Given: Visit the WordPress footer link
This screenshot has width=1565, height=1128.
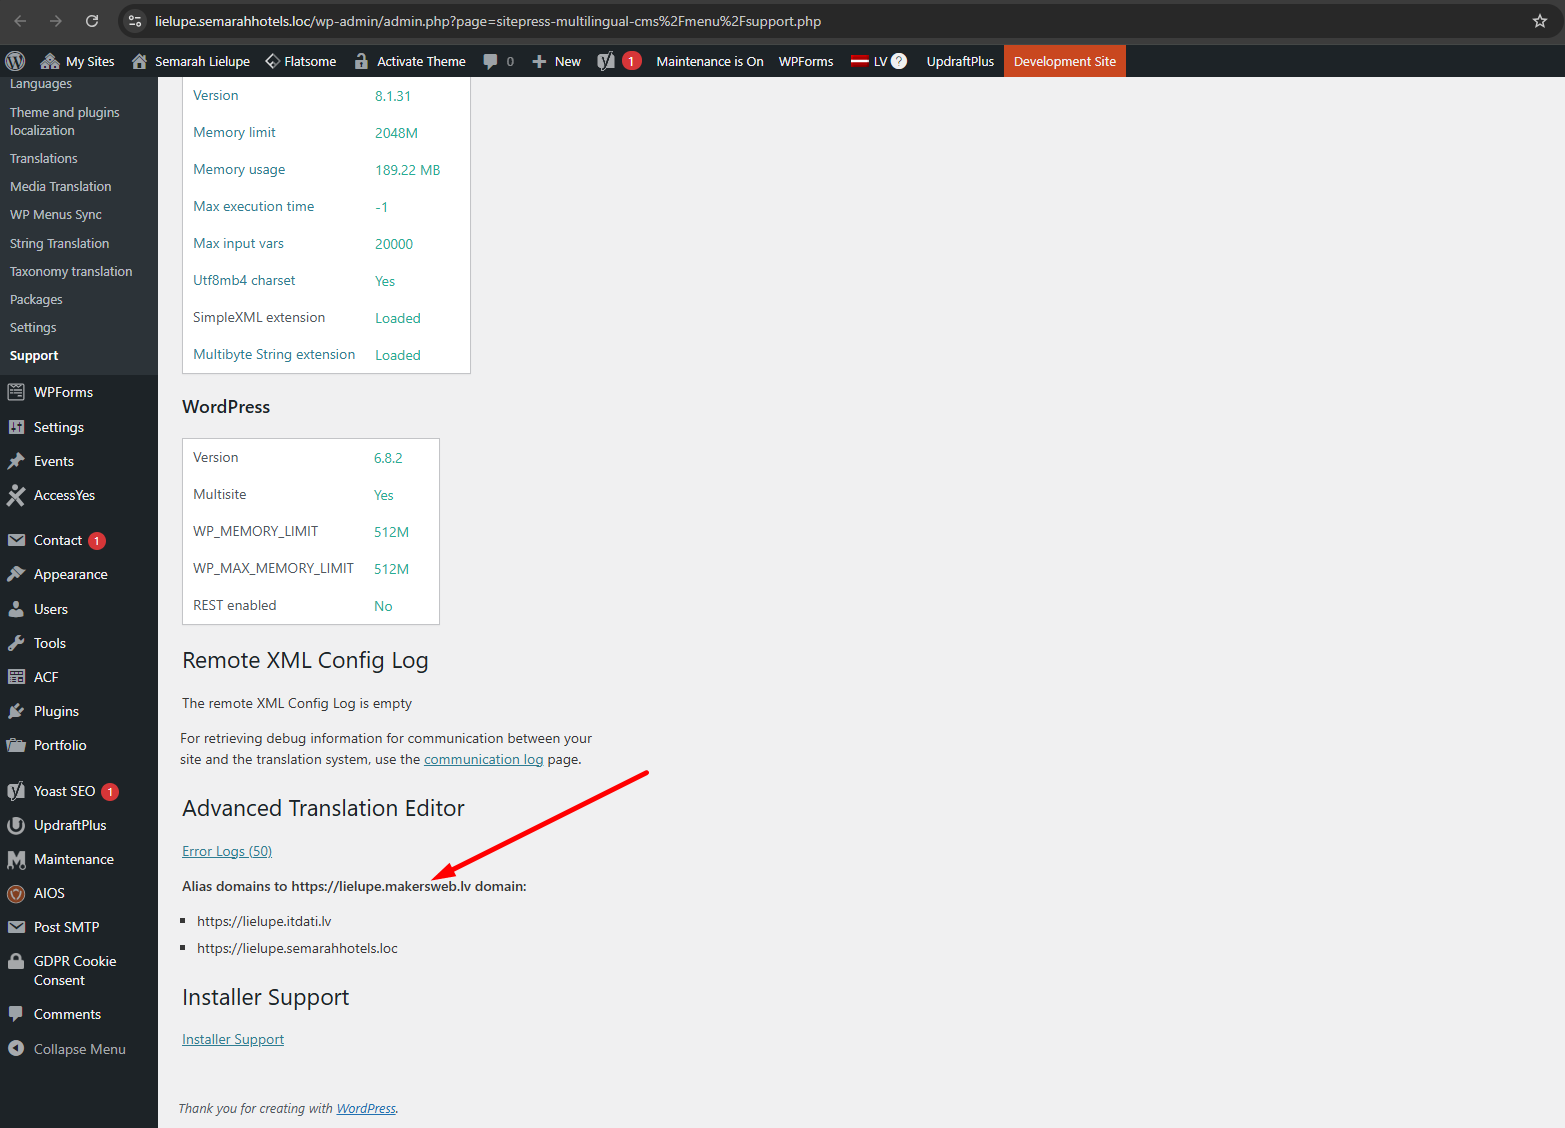Looking at the screenshot, I should [366, 1108].
